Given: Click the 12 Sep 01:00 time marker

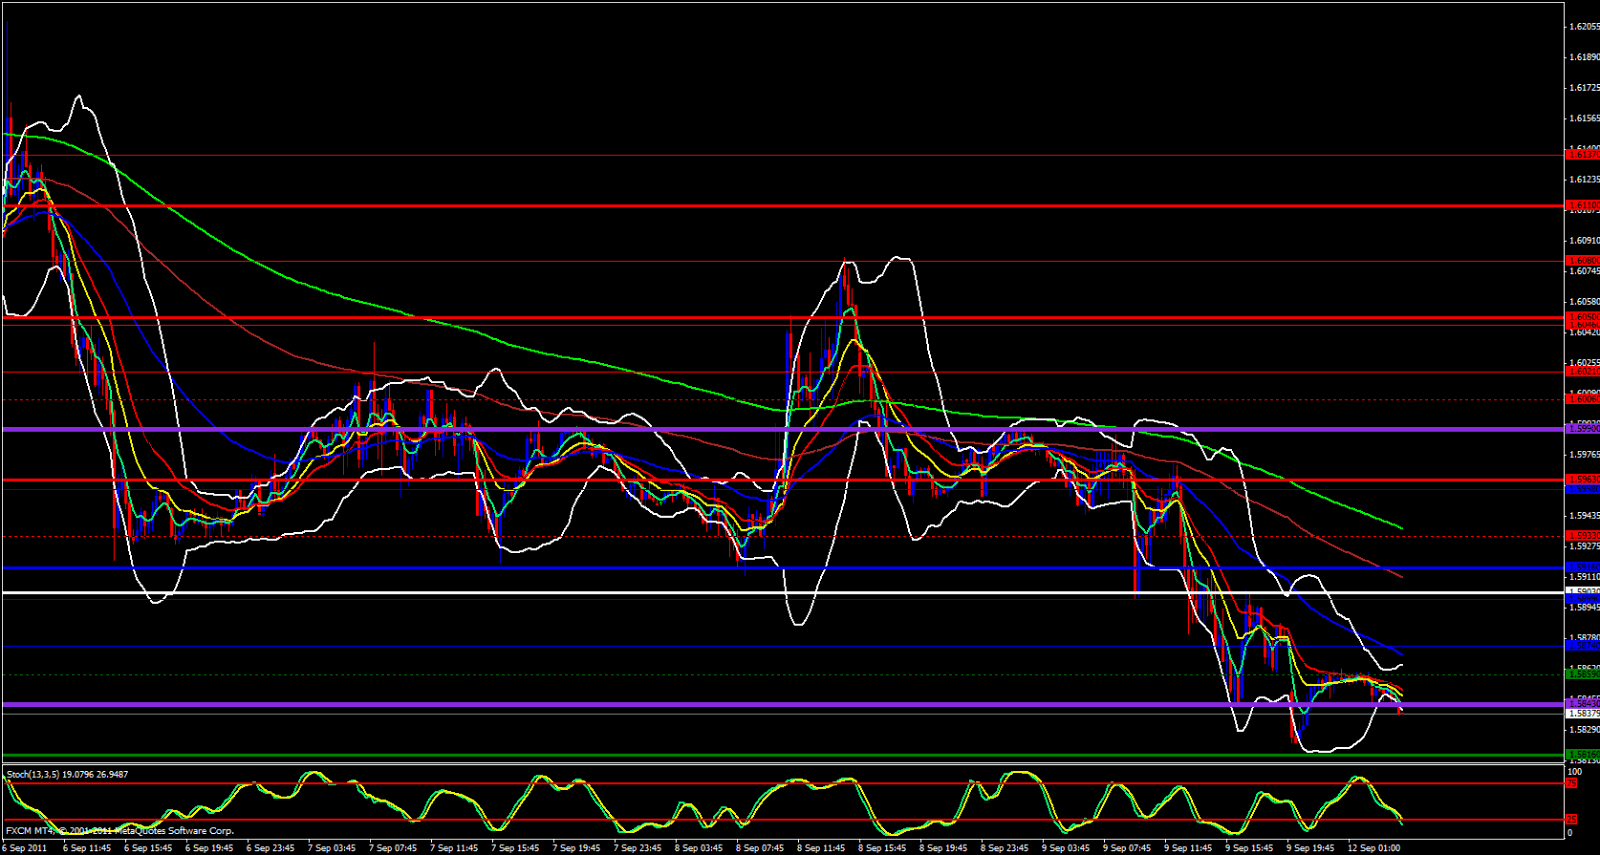Looking at the screenshot, I should click(x=1373, y=848).
